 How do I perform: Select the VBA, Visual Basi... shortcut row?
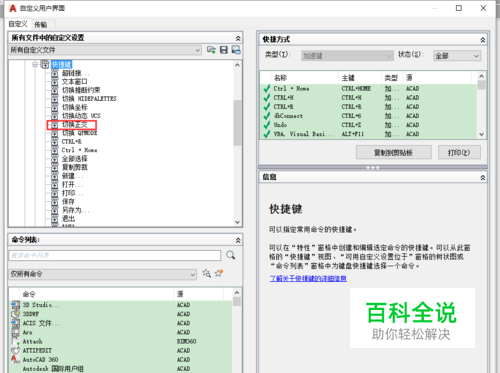click(x=369, y=134)
